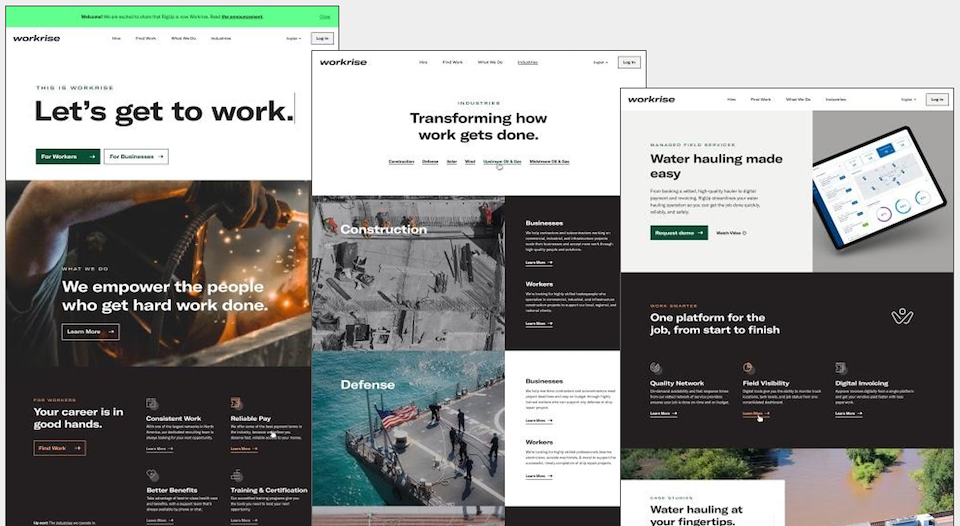This screenshot has width=960, height=526.
Task: Jump to Construction industry anchor link
Action: coord(401,162)
